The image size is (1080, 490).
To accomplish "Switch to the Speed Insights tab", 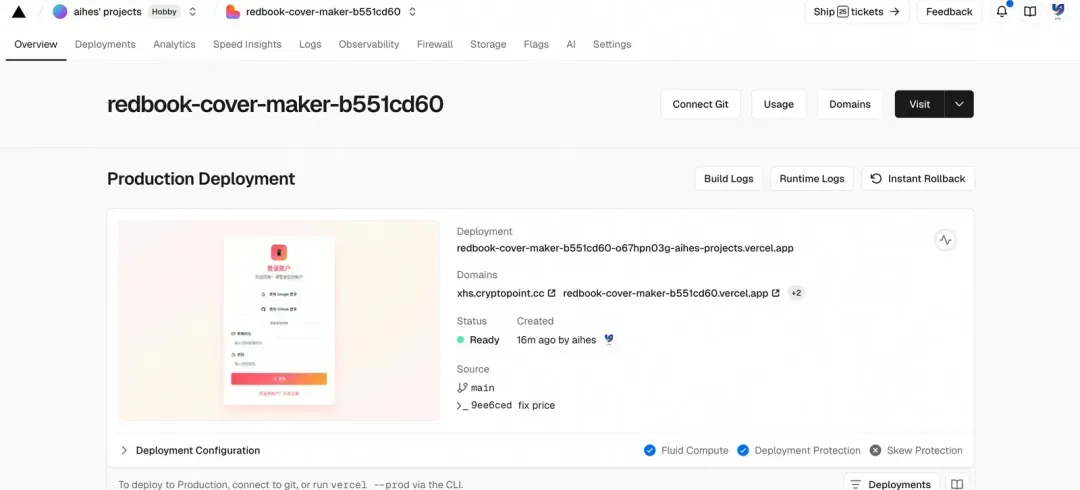I will (x=247, y=44).
